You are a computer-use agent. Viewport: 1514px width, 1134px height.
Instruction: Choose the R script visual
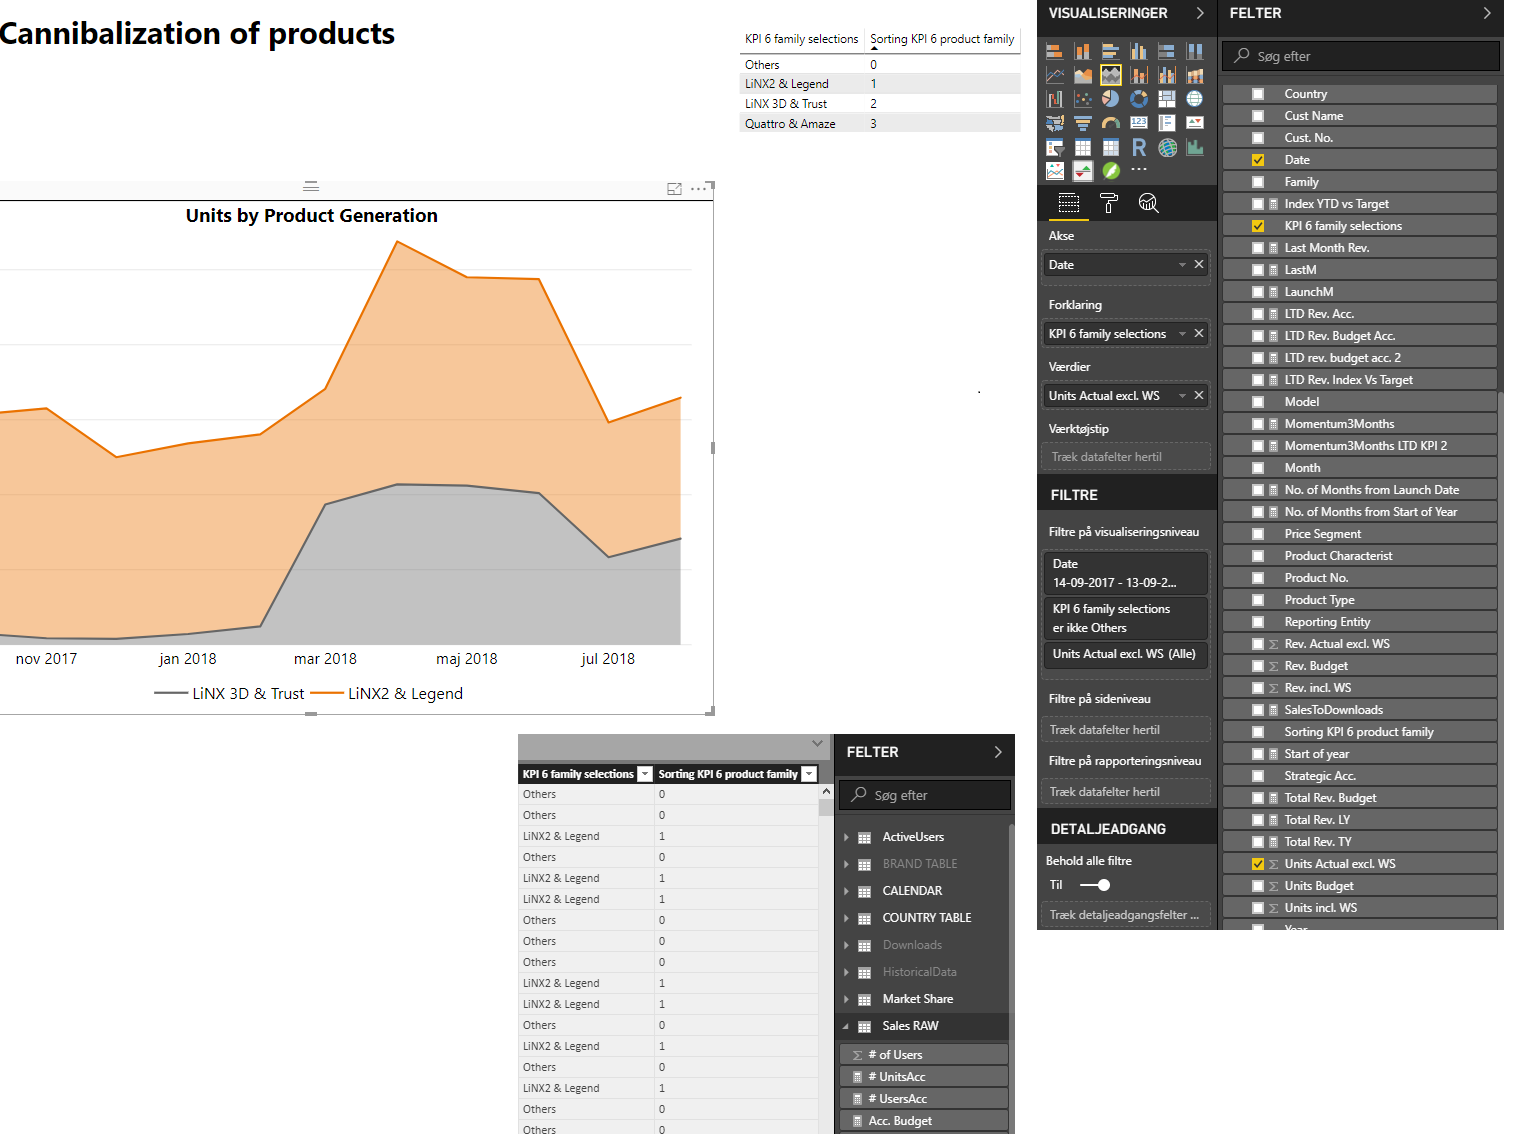point(1139,147)
